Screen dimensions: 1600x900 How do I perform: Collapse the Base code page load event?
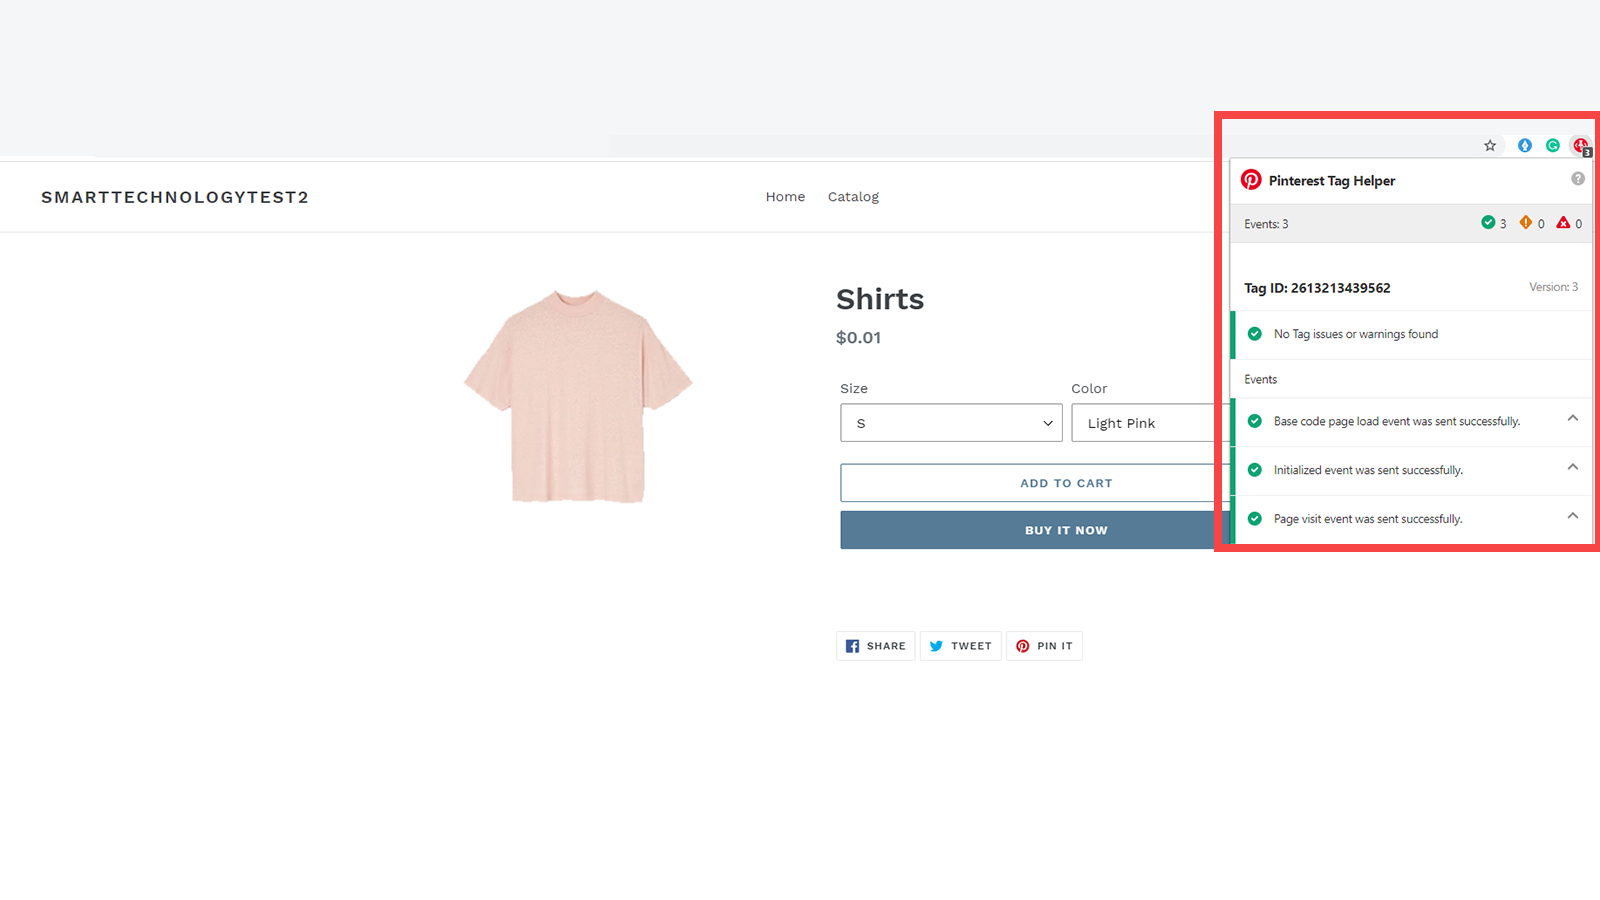[x=1571, y=420]
